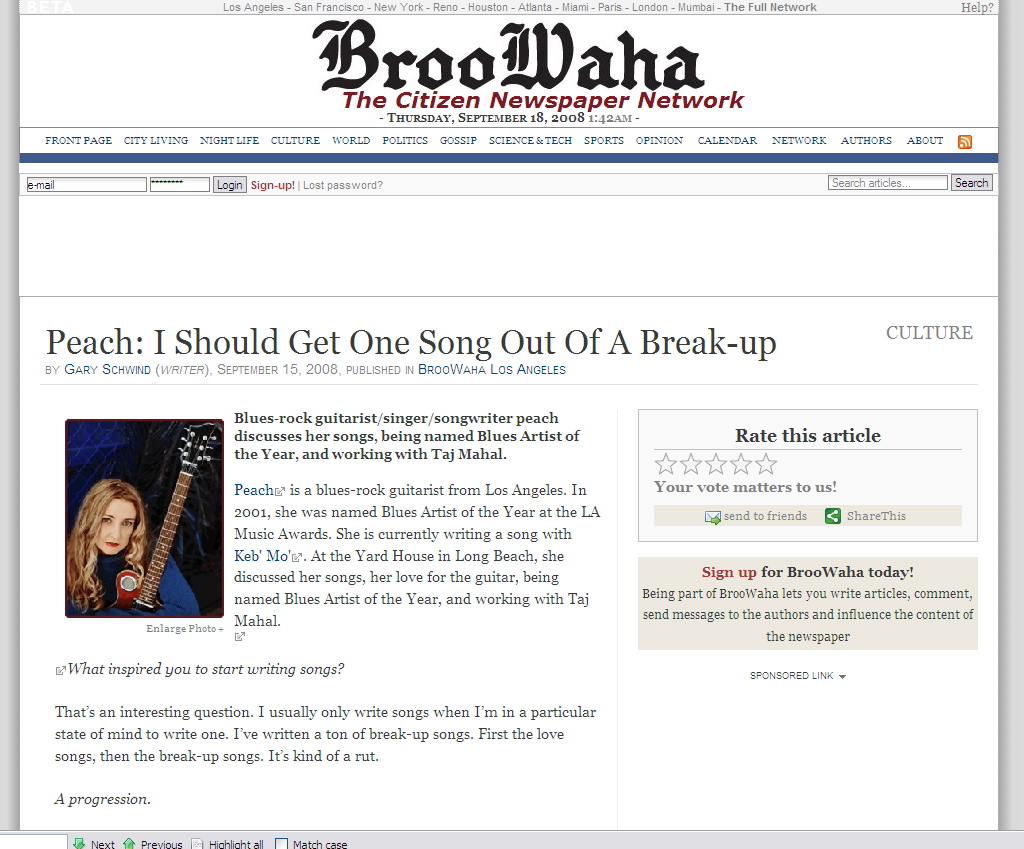Go to the Authors page
The width and height of the screenshot is (1024, 849).
[x=866, y=140]
